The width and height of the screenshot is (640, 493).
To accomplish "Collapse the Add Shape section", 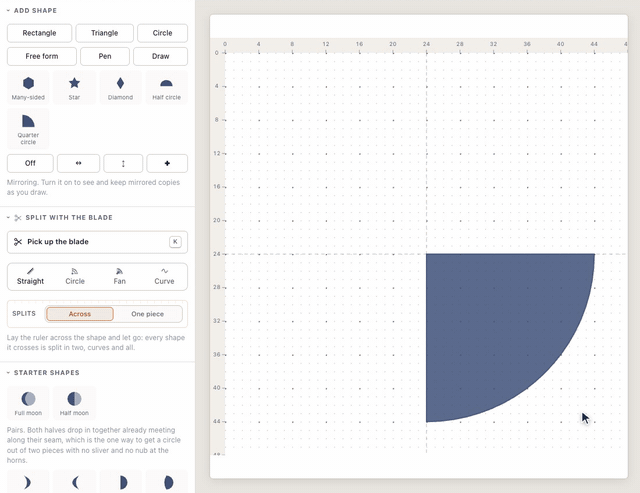I will click(x=8, y=11).
